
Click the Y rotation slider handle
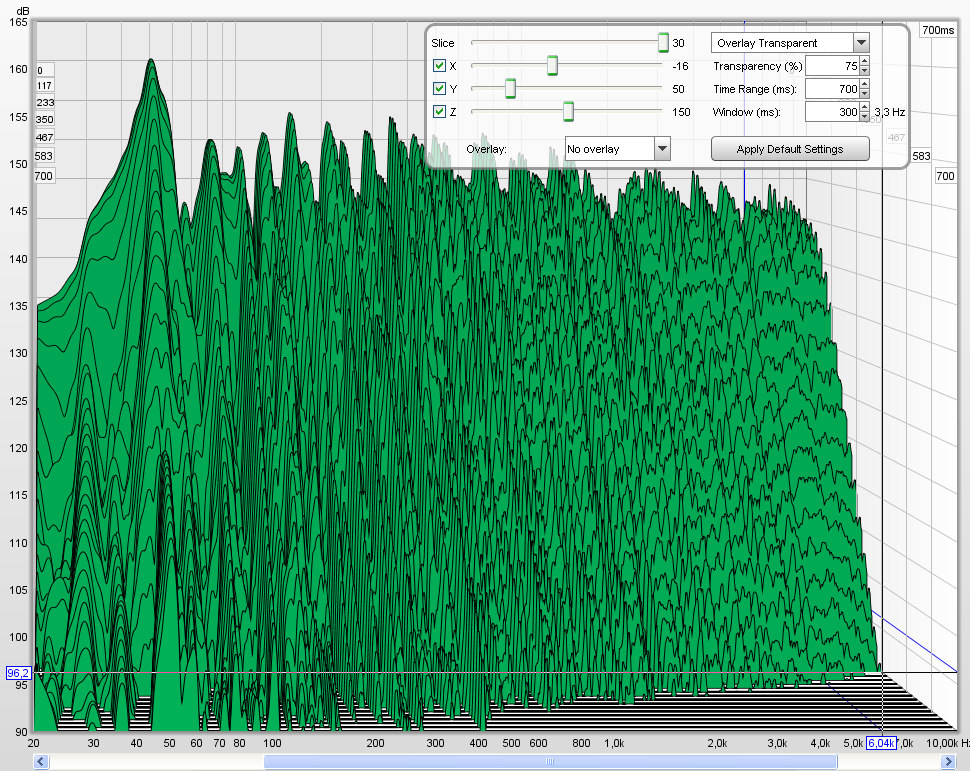click(x=510, y=88)
